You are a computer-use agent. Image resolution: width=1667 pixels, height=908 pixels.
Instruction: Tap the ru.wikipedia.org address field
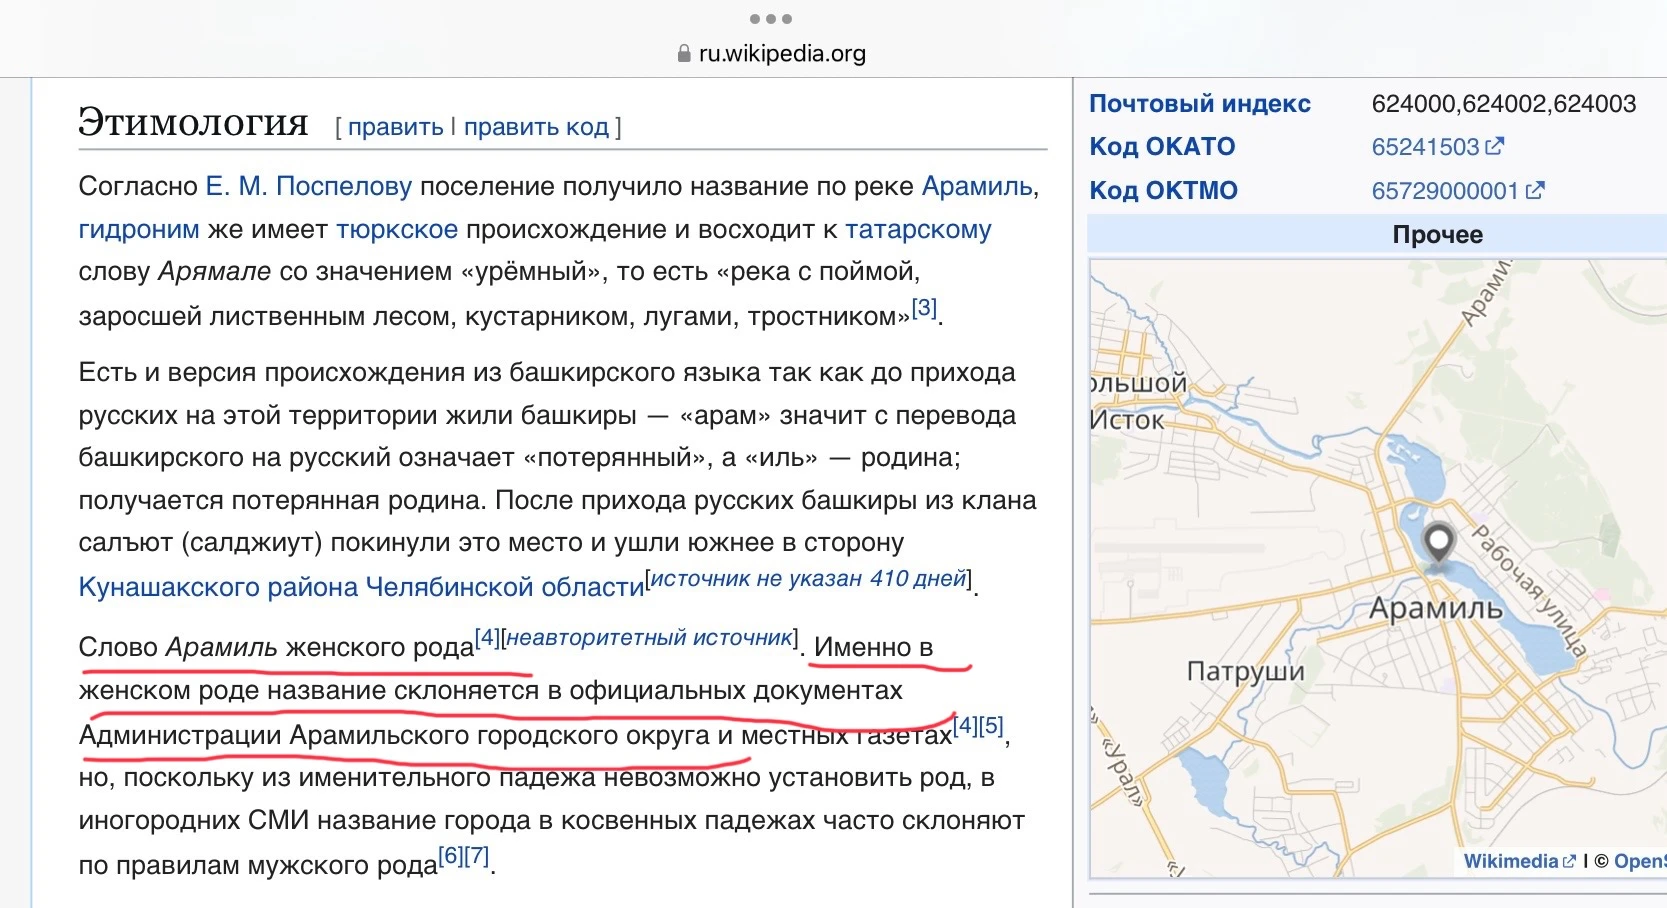pos(781,54)
